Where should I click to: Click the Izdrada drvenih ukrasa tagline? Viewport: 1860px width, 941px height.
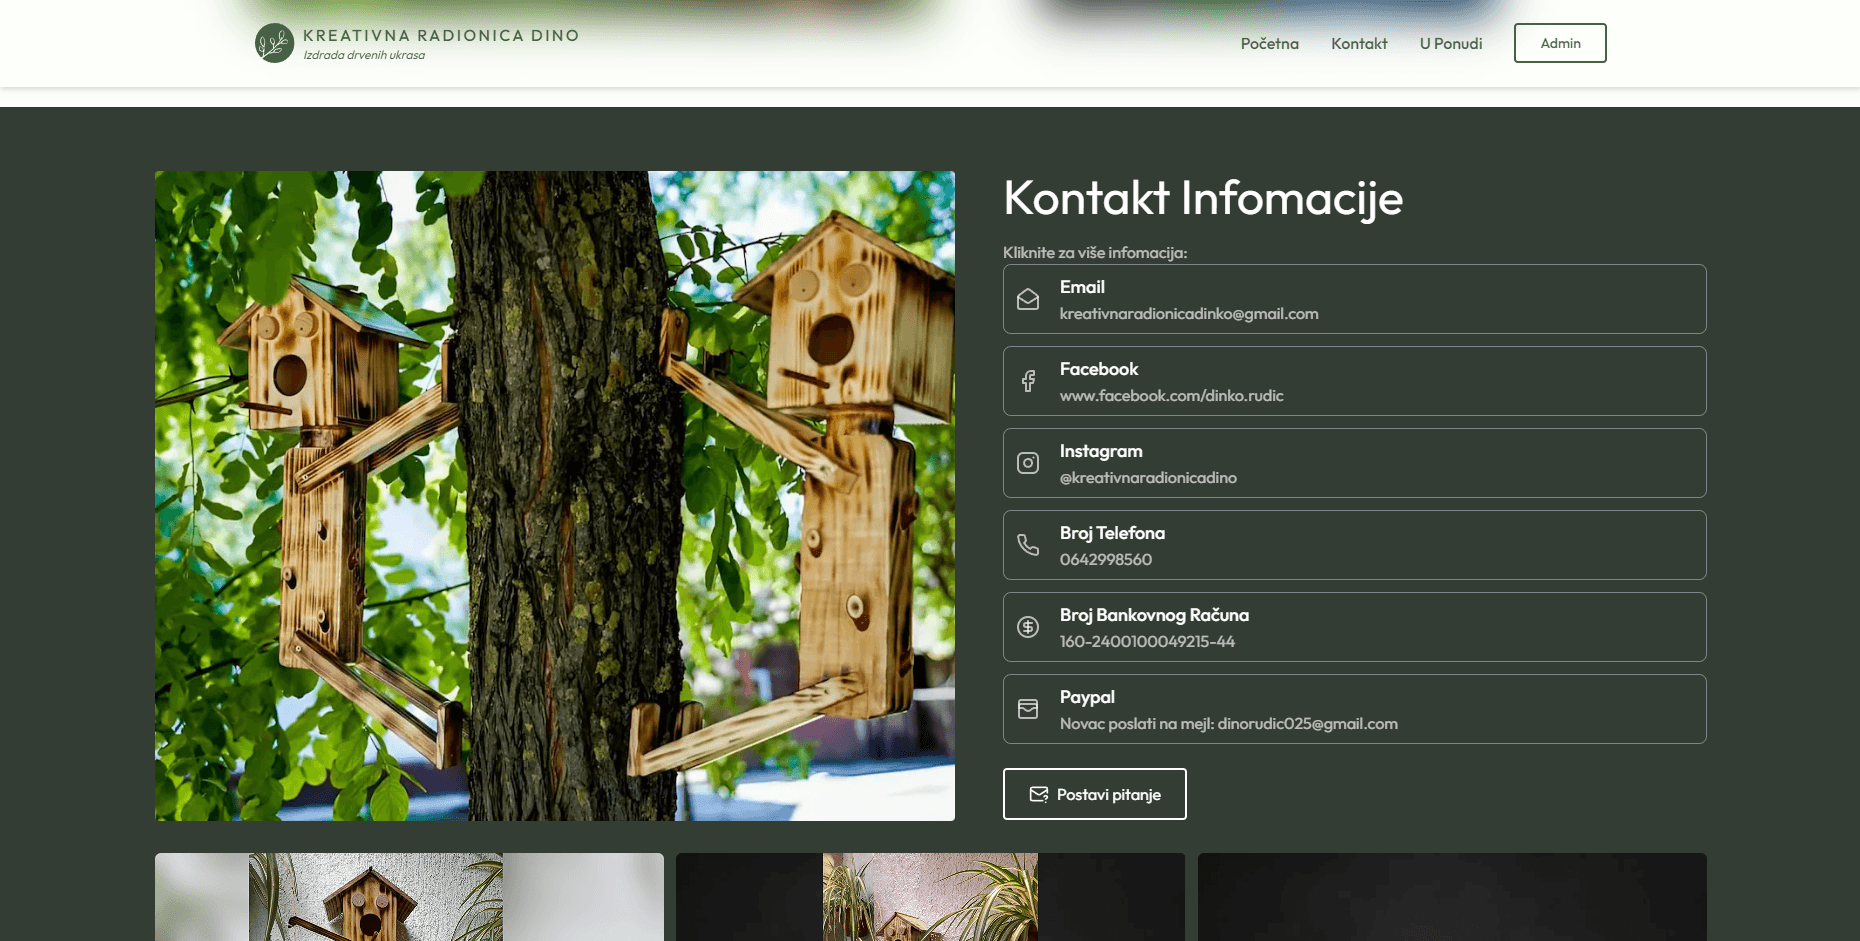pos(364,55)
